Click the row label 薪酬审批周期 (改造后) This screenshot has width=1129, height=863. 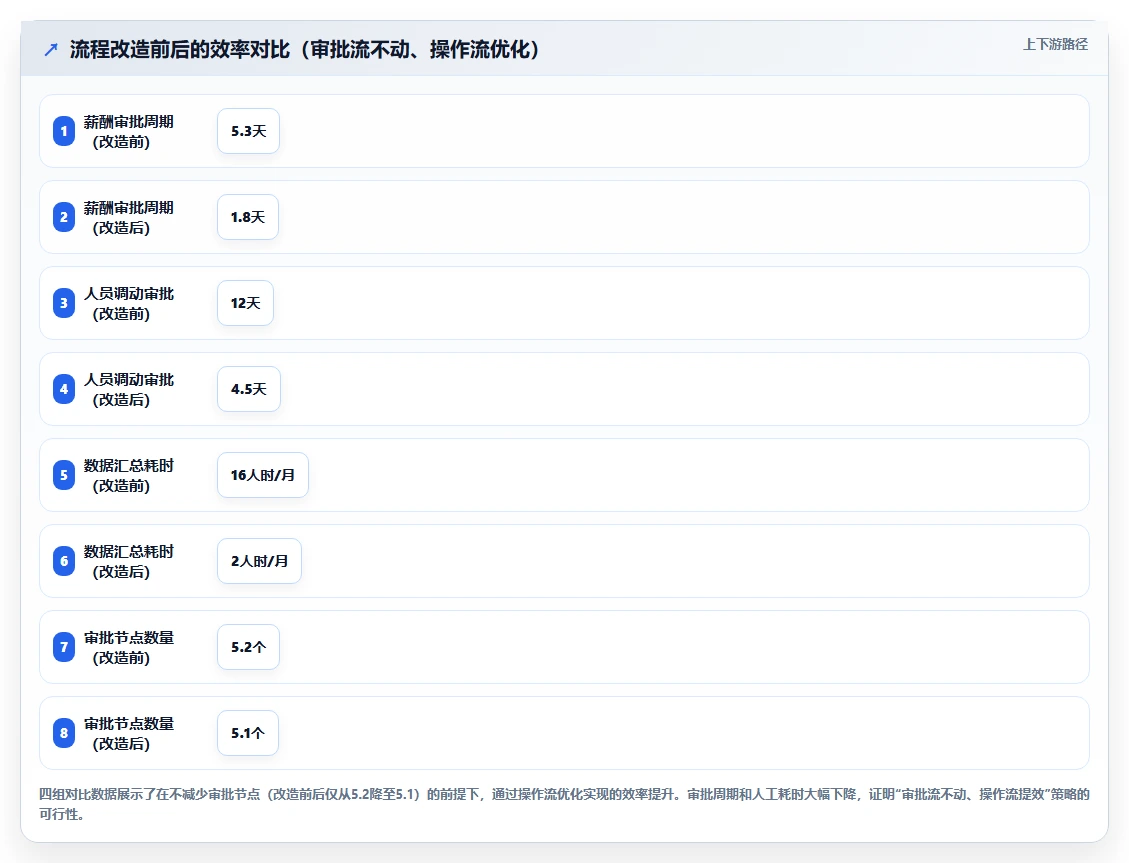click(129, 217)
